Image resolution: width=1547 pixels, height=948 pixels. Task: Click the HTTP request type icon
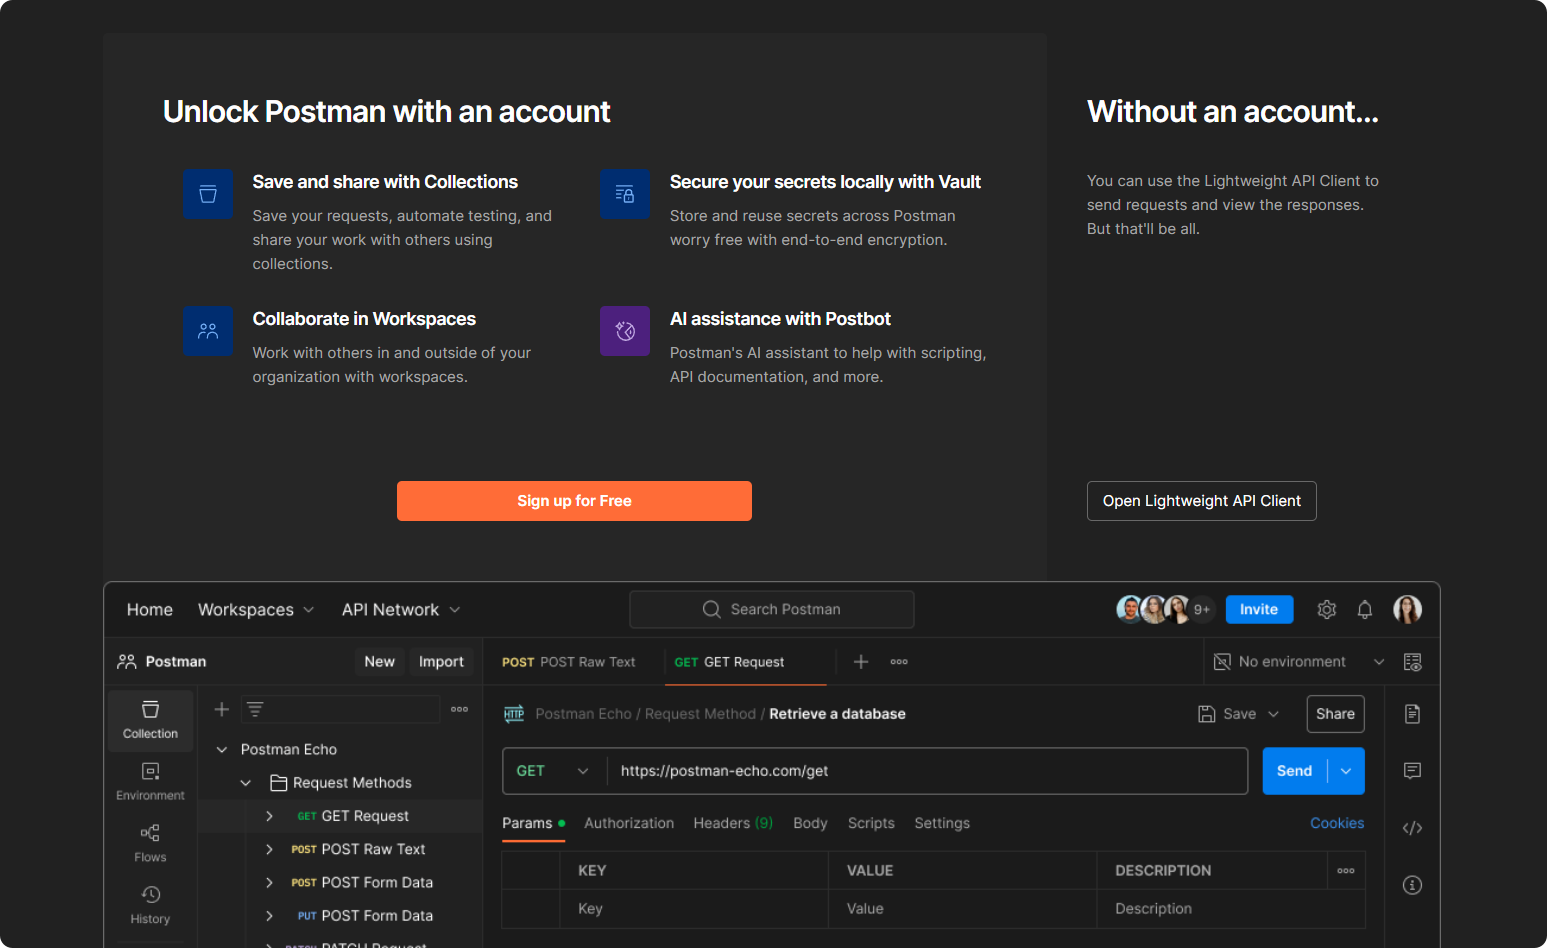coord(514,714)
